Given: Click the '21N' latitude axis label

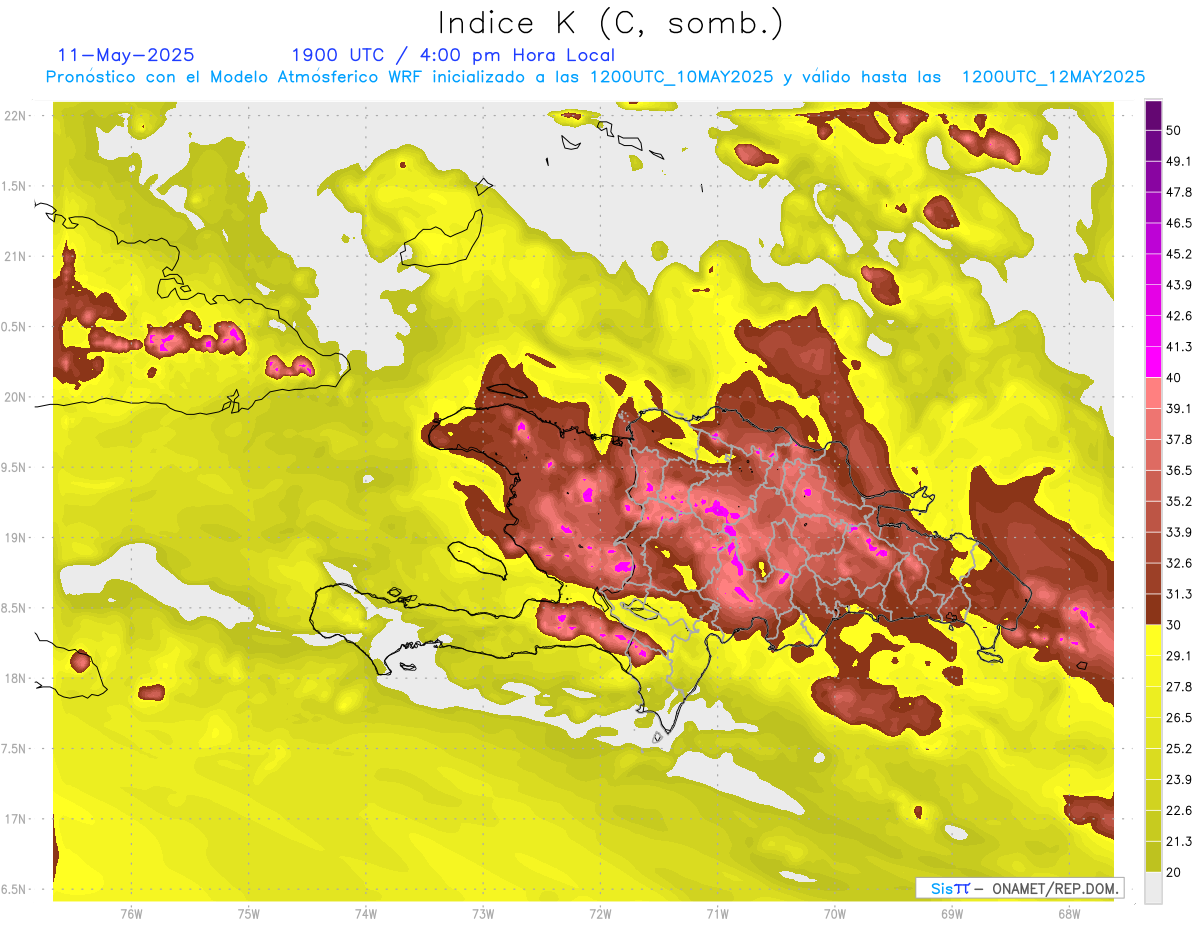Looking at the screenshot, I should click(17, 257).
